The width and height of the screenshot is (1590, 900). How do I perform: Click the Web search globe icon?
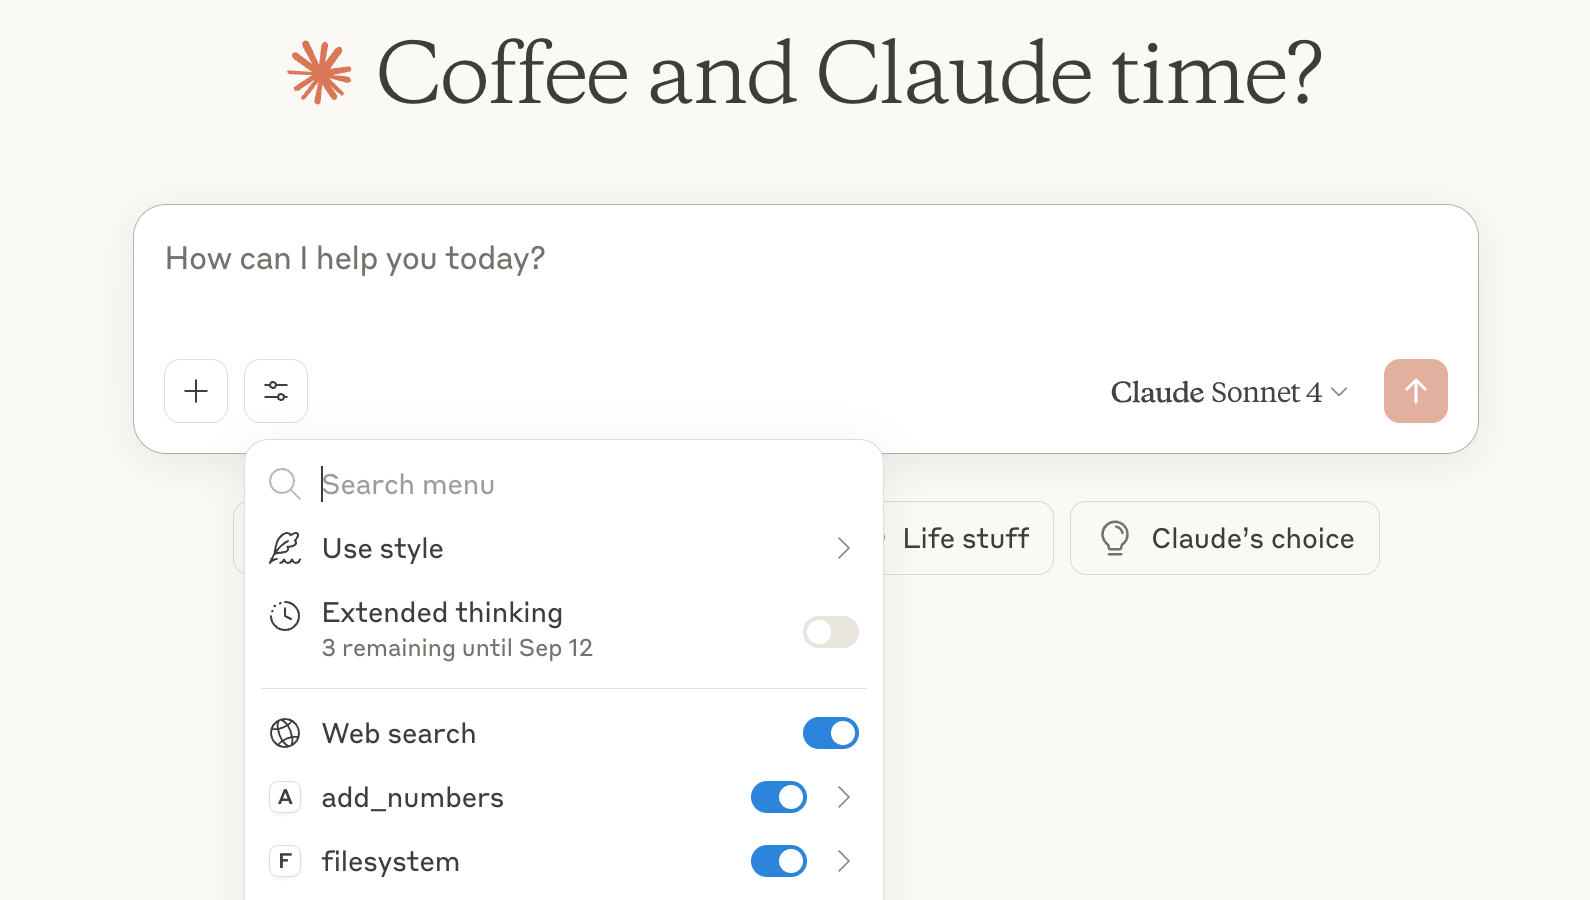tap(285, 733)
